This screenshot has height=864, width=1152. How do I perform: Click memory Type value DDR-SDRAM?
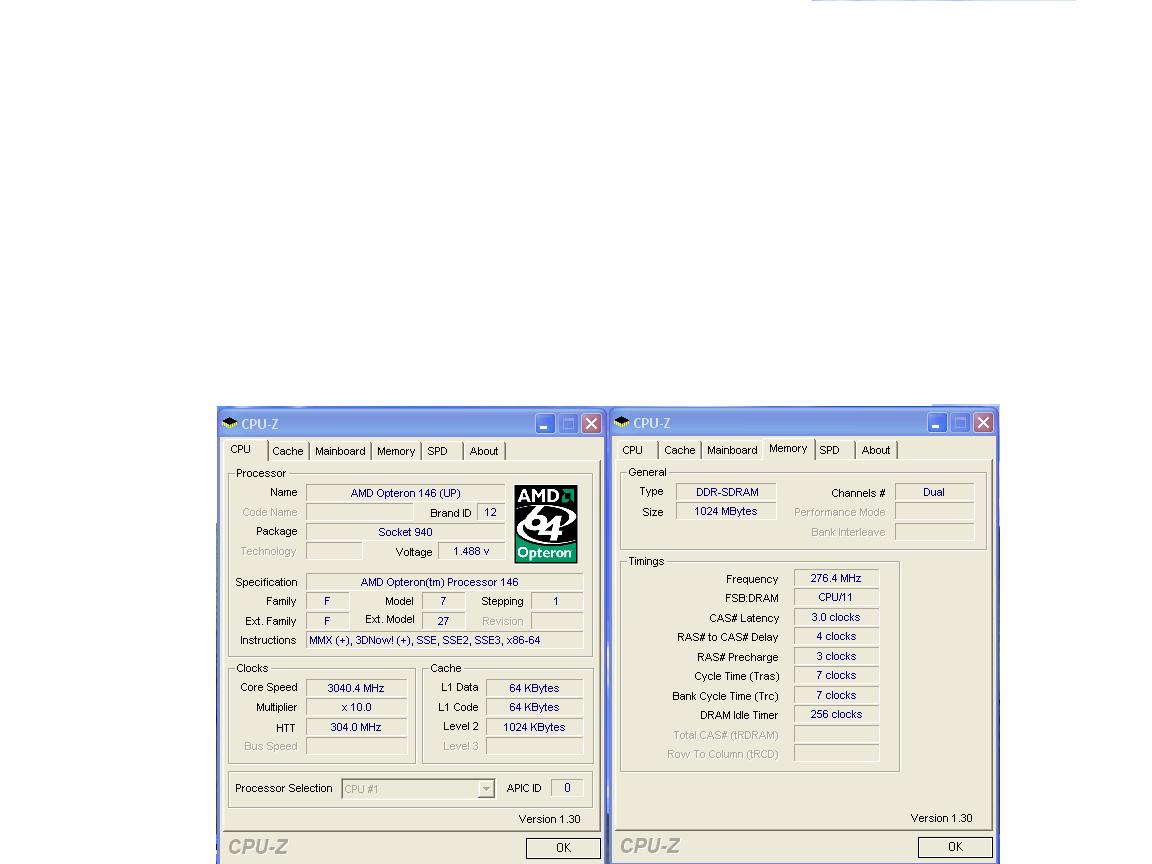[727, 492]
